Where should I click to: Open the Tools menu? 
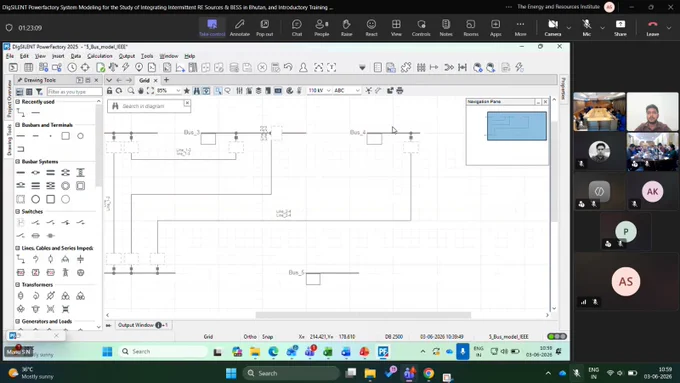pos(147,56)
